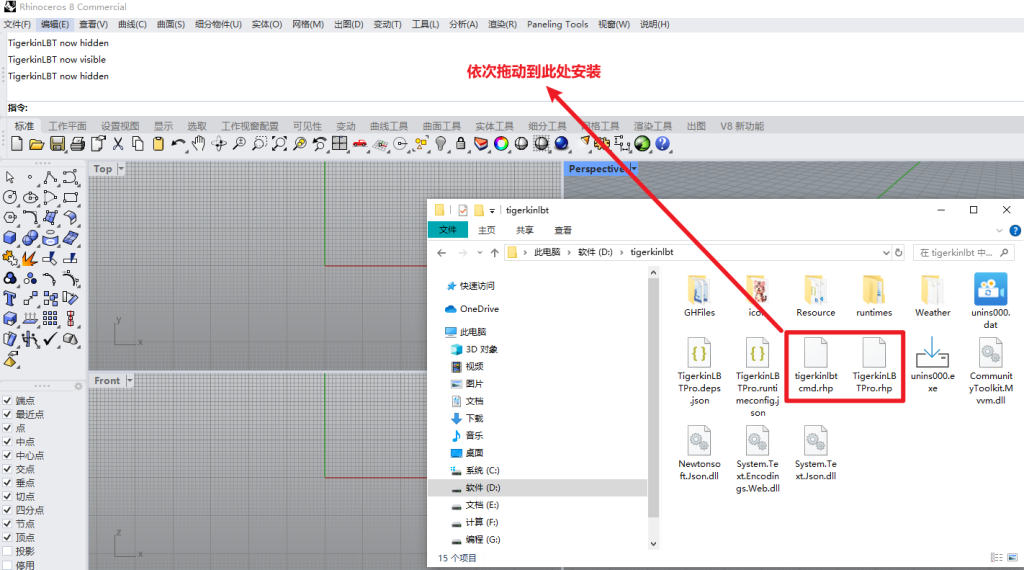The width and height of the screenshot is (1024, 570).
Task: Click the Save (floppy disk) toolbar icon
Action: (57, 144)
